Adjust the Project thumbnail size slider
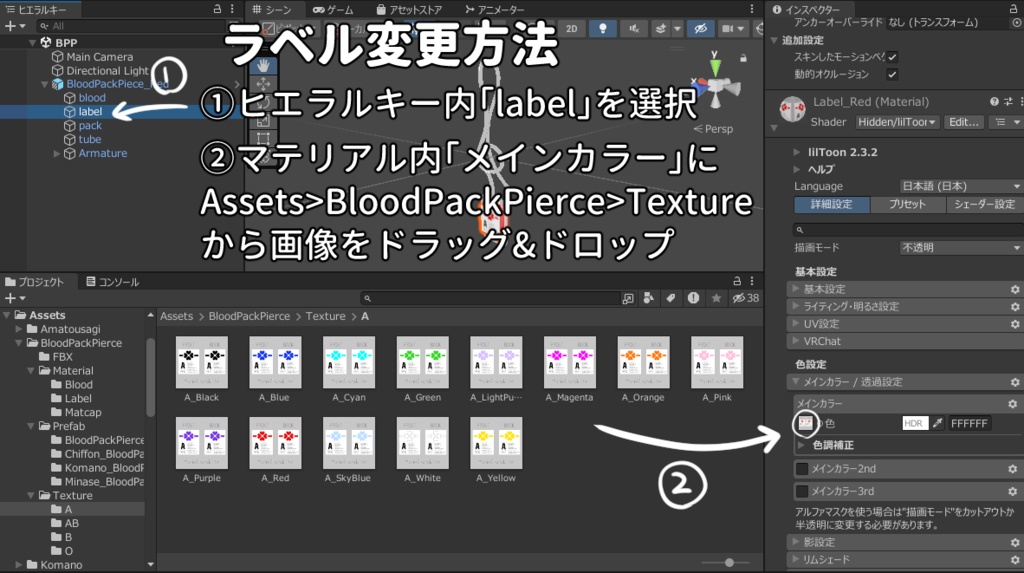Image resolution: width=1024 pixels, height=573 pixels. pyautogui.click(x=729, y=563)
